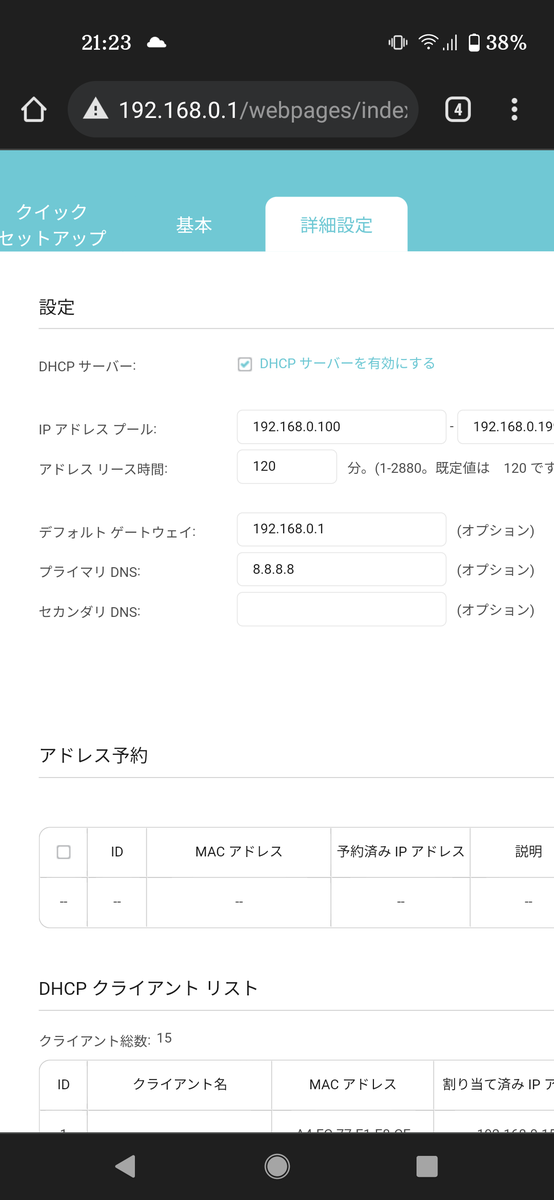
Task: Tap the DHCP サーバーを有効にする label text
Action: click(347, 363)
